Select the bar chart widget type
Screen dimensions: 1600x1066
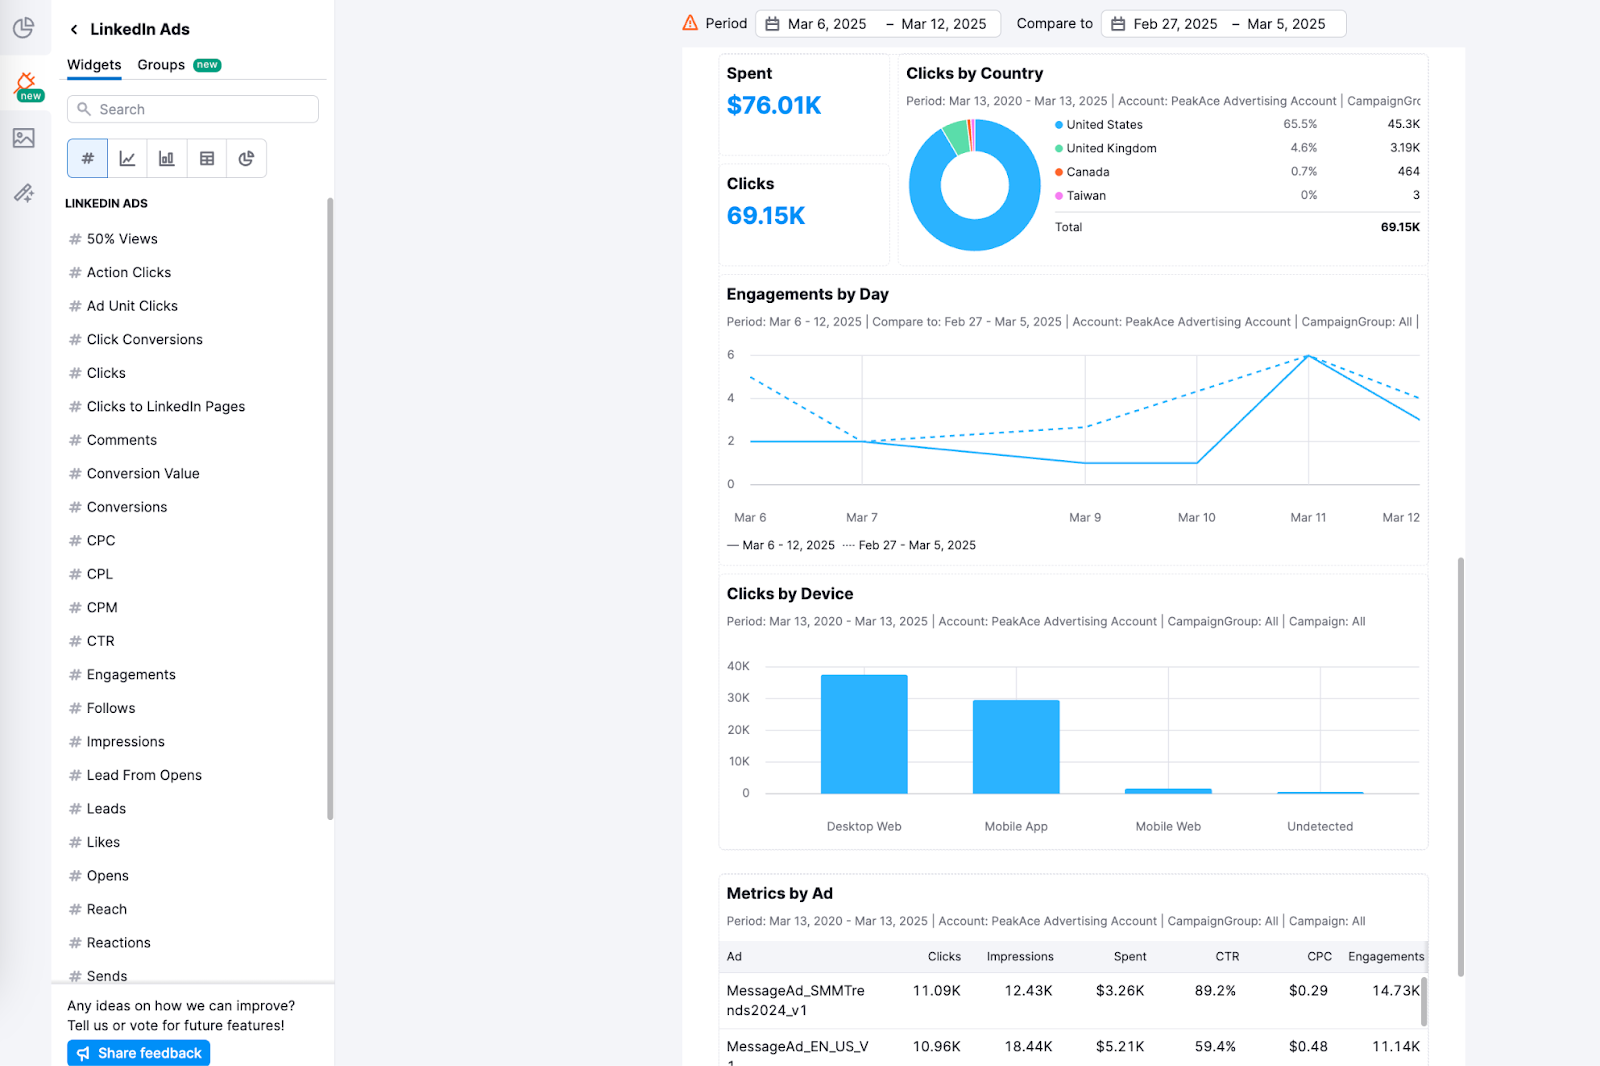(x=166, y=157)
